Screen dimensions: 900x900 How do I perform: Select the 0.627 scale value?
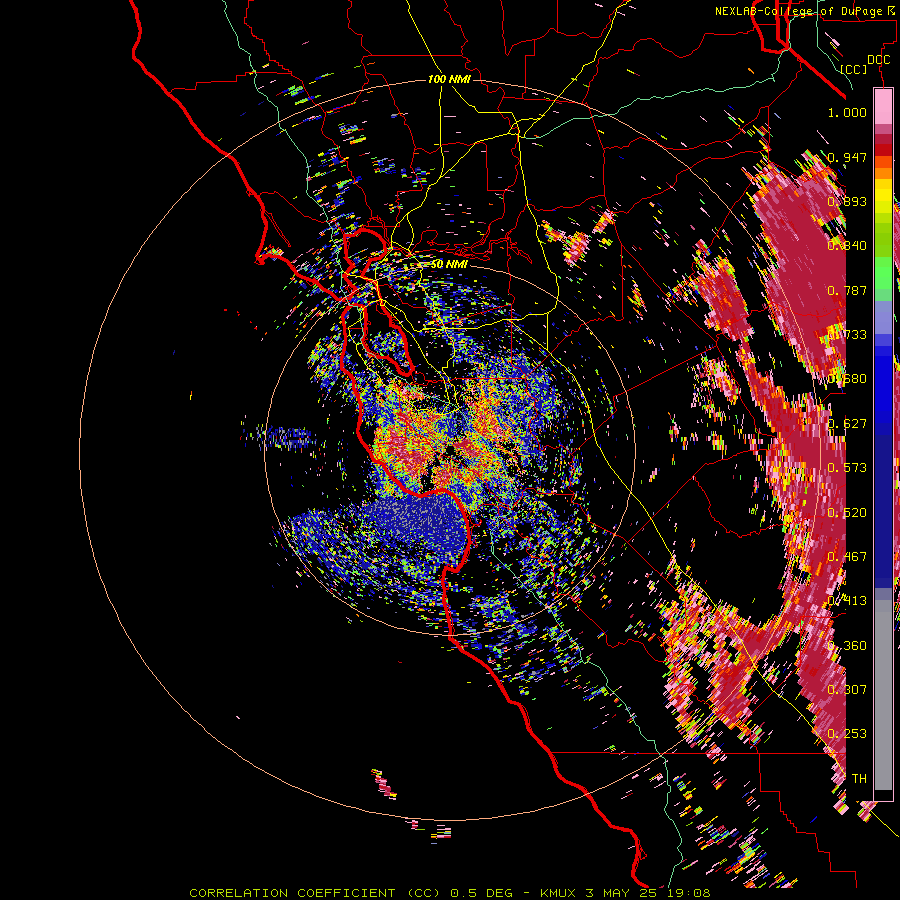[x=847, y=423]
